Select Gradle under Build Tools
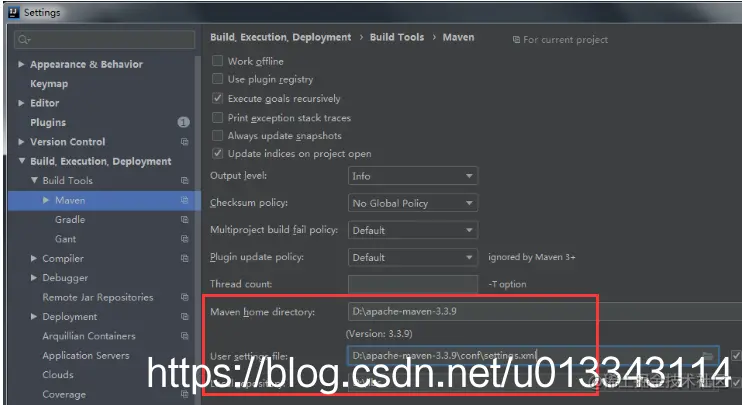The image size is (742, 405). [70, 220]
